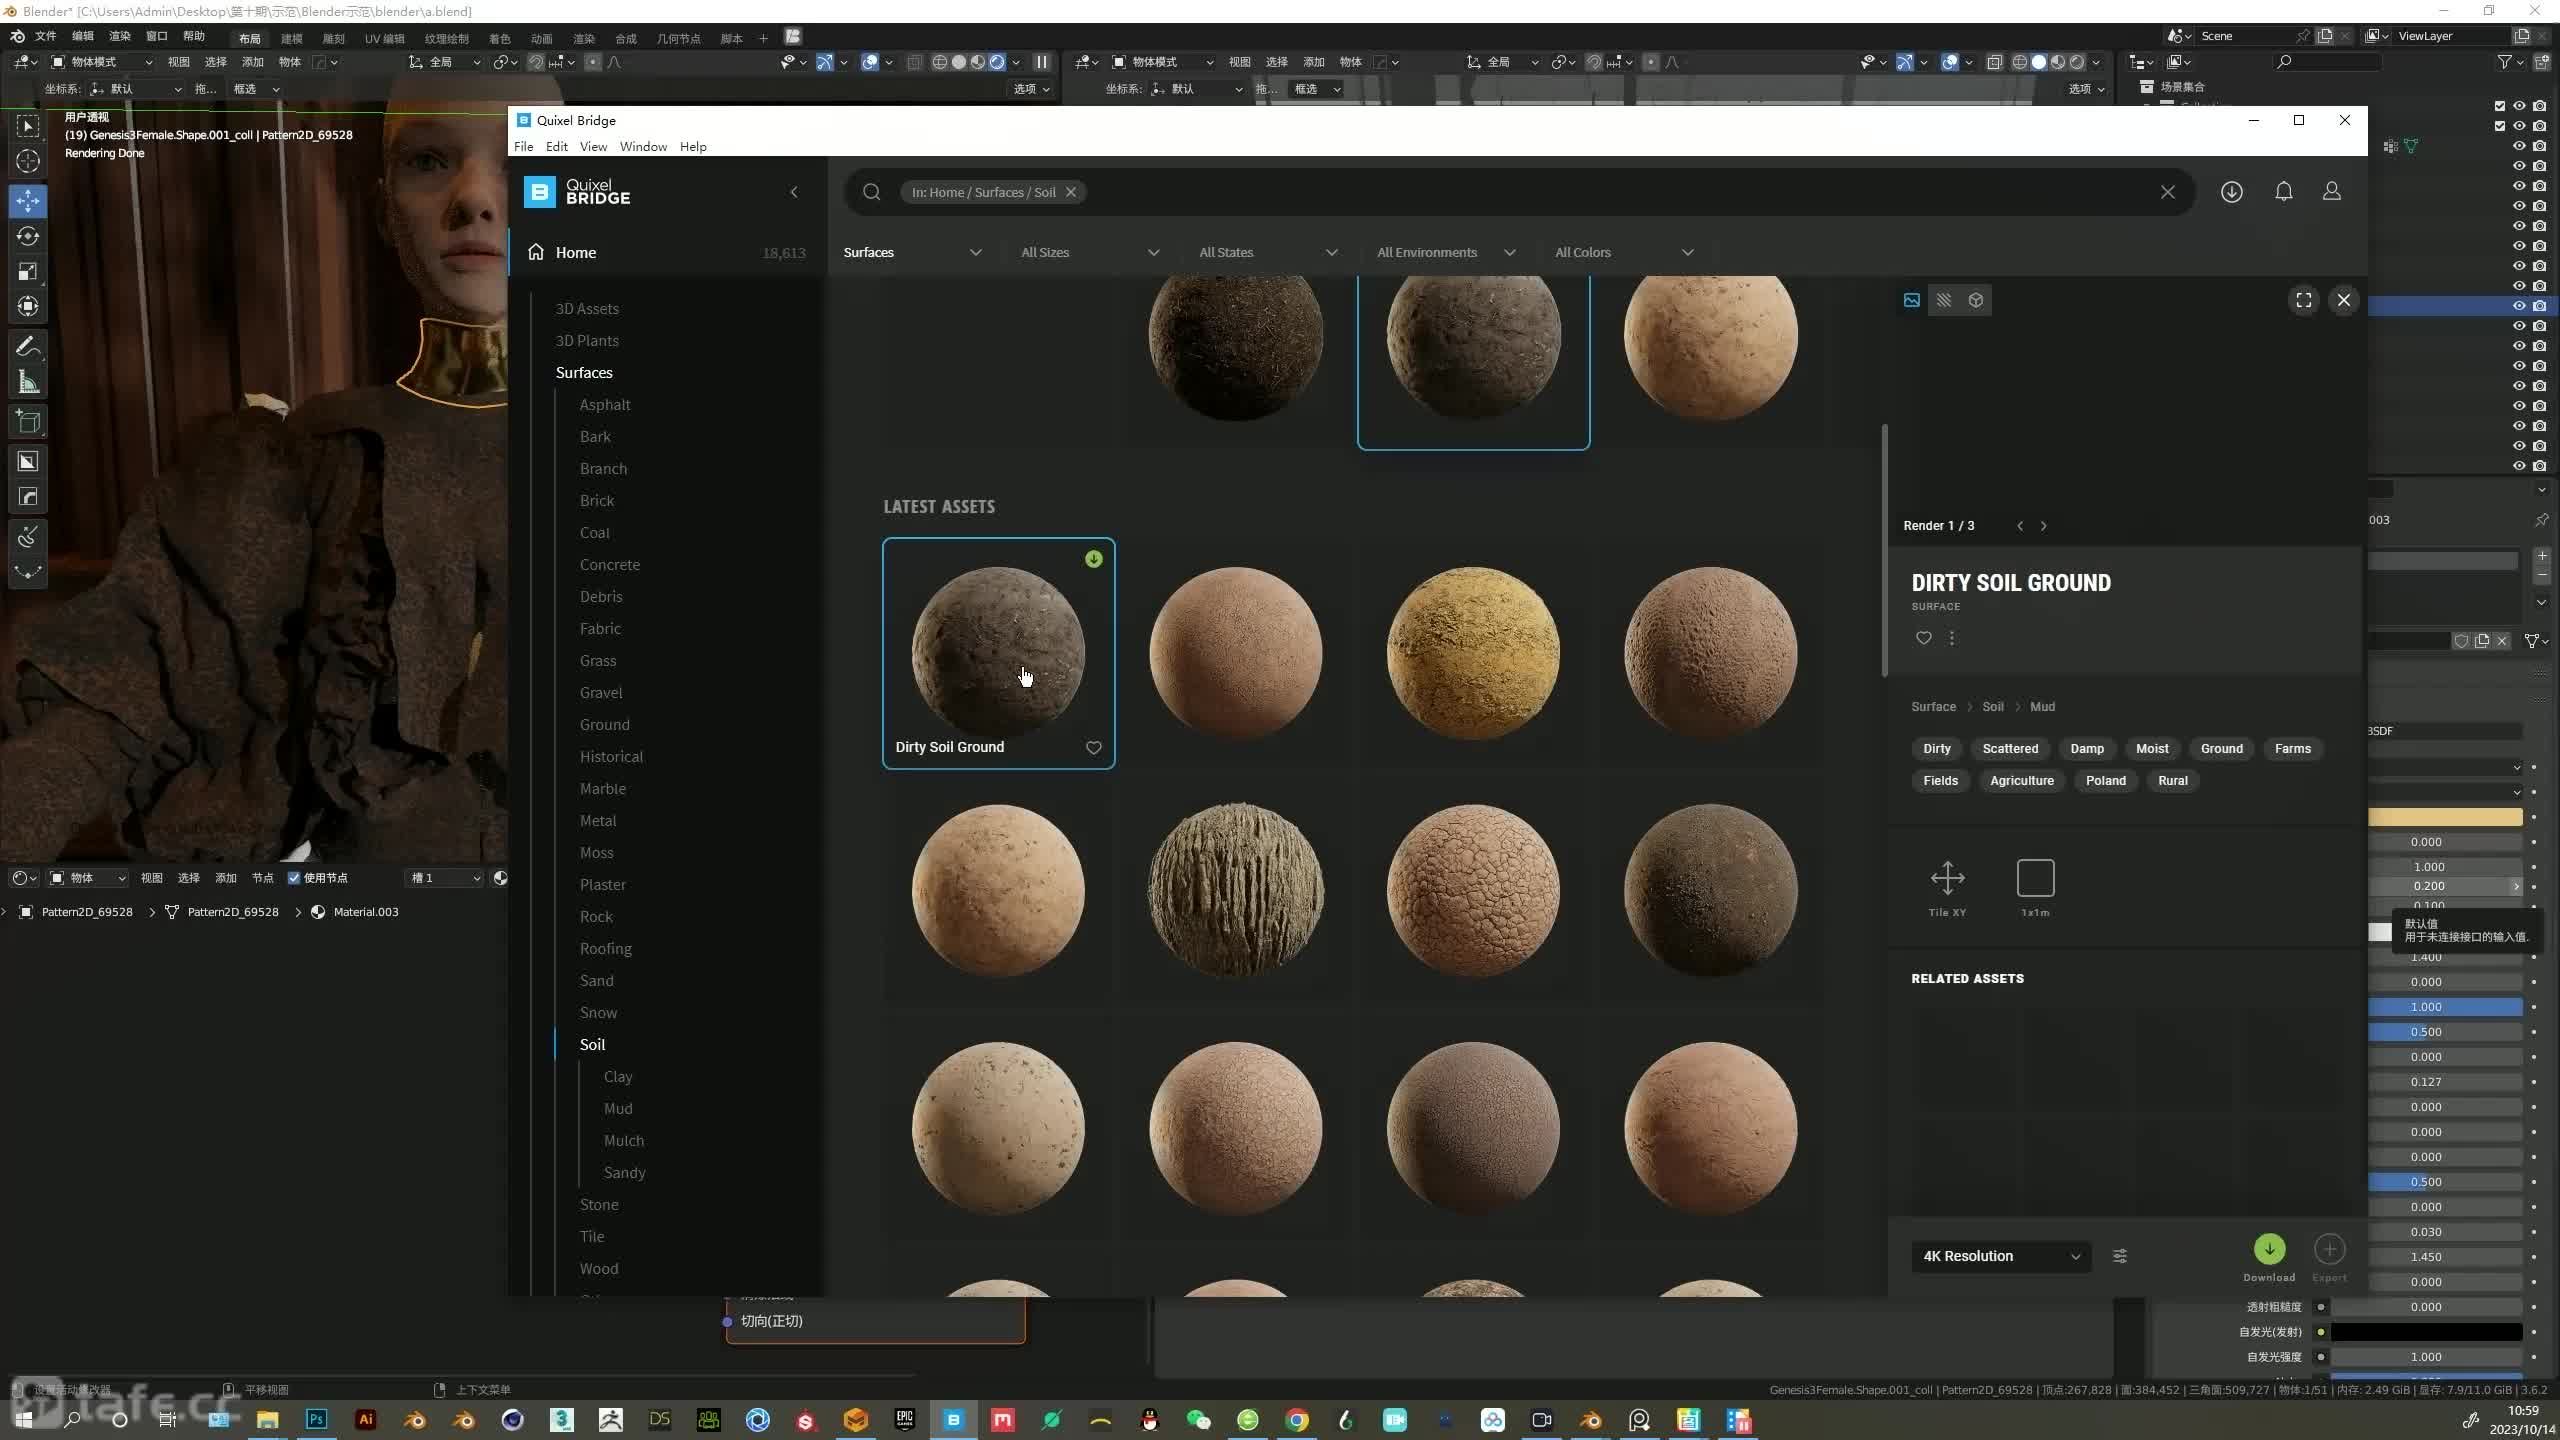Open Chrome from the taskbar
2560x1440 pixels.
1297,1420
